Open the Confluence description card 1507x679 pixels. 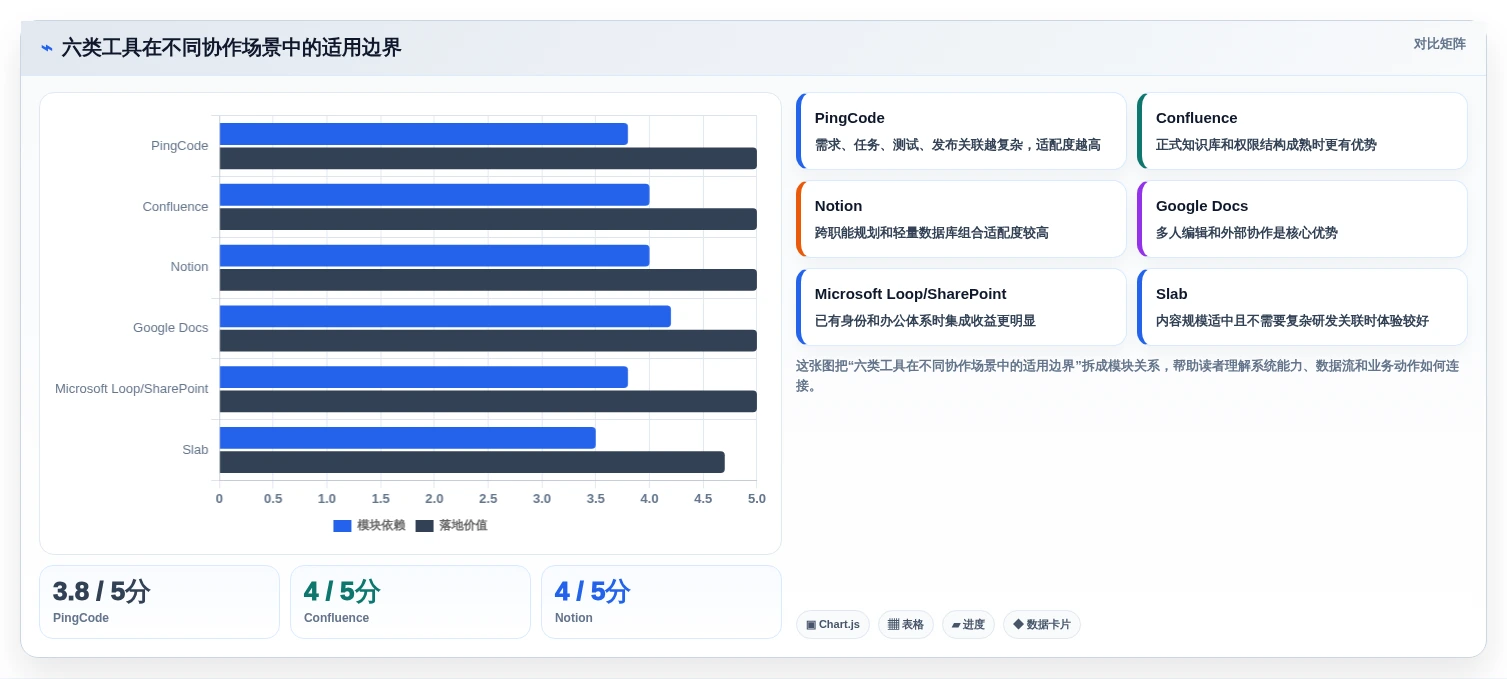[1302, 131]
